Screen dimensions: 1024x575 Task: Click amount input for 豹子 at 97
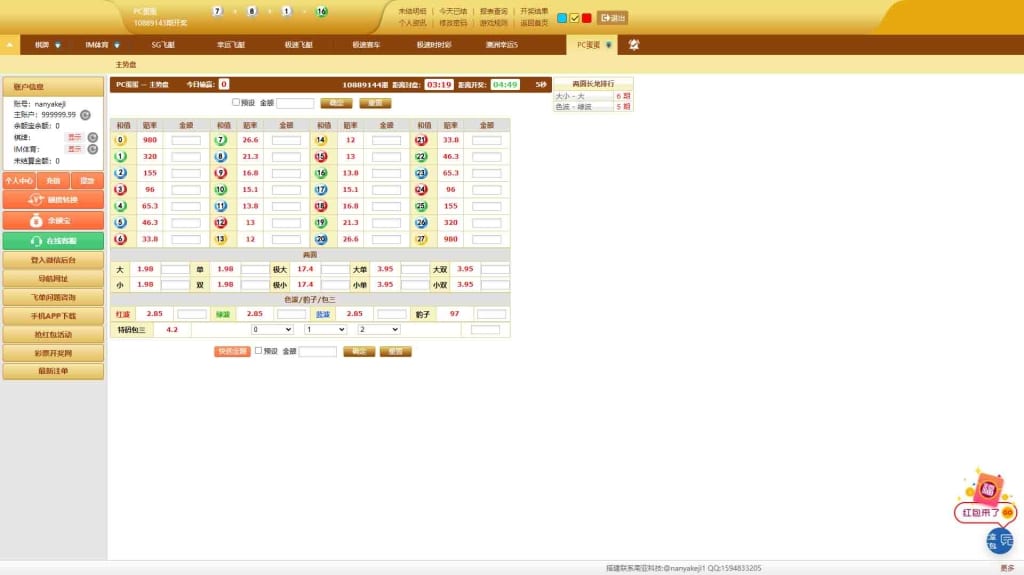click(491, 314)
